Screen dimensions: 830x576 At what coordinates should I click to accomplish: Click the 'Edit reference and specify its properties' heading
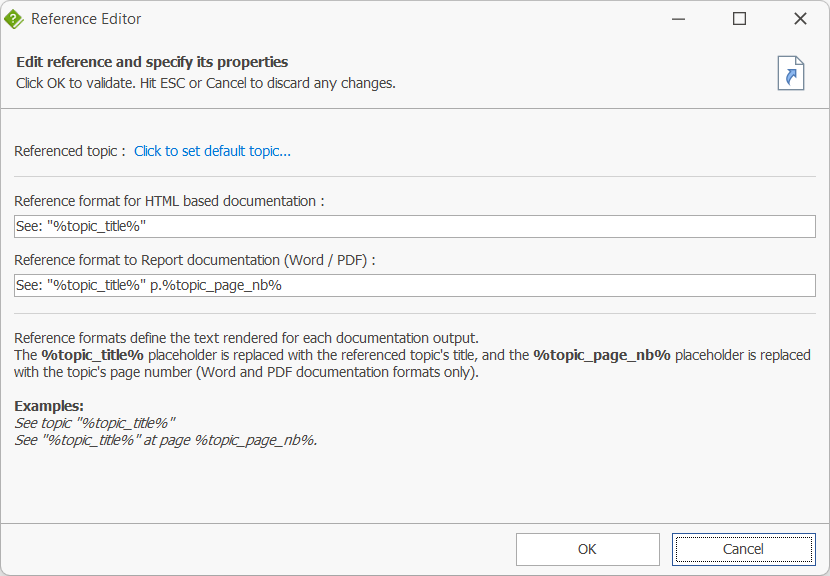click(x=152, y=62)
